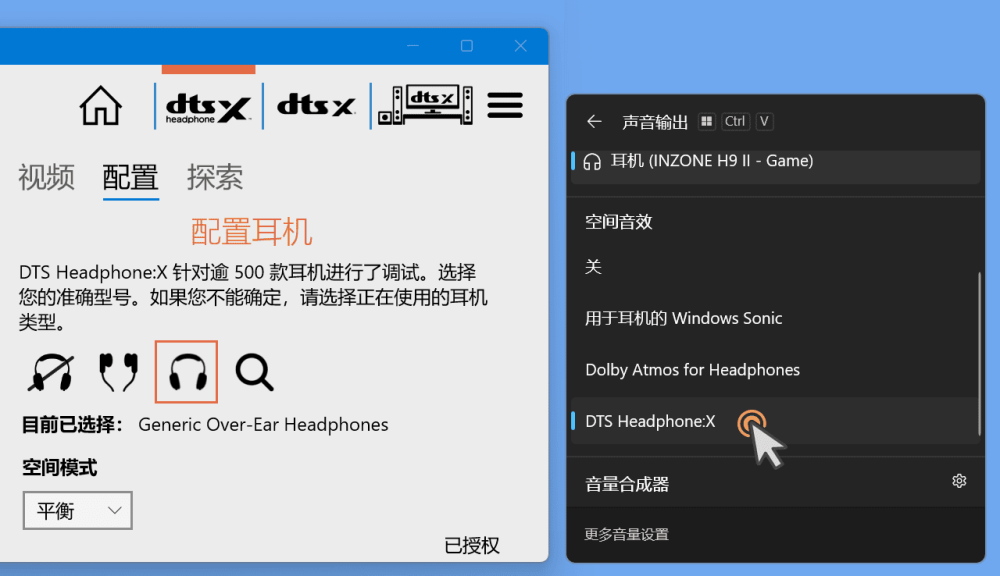Close the DTS app window
Viewport: 1000px width, 576px height.
pos(520,46)
